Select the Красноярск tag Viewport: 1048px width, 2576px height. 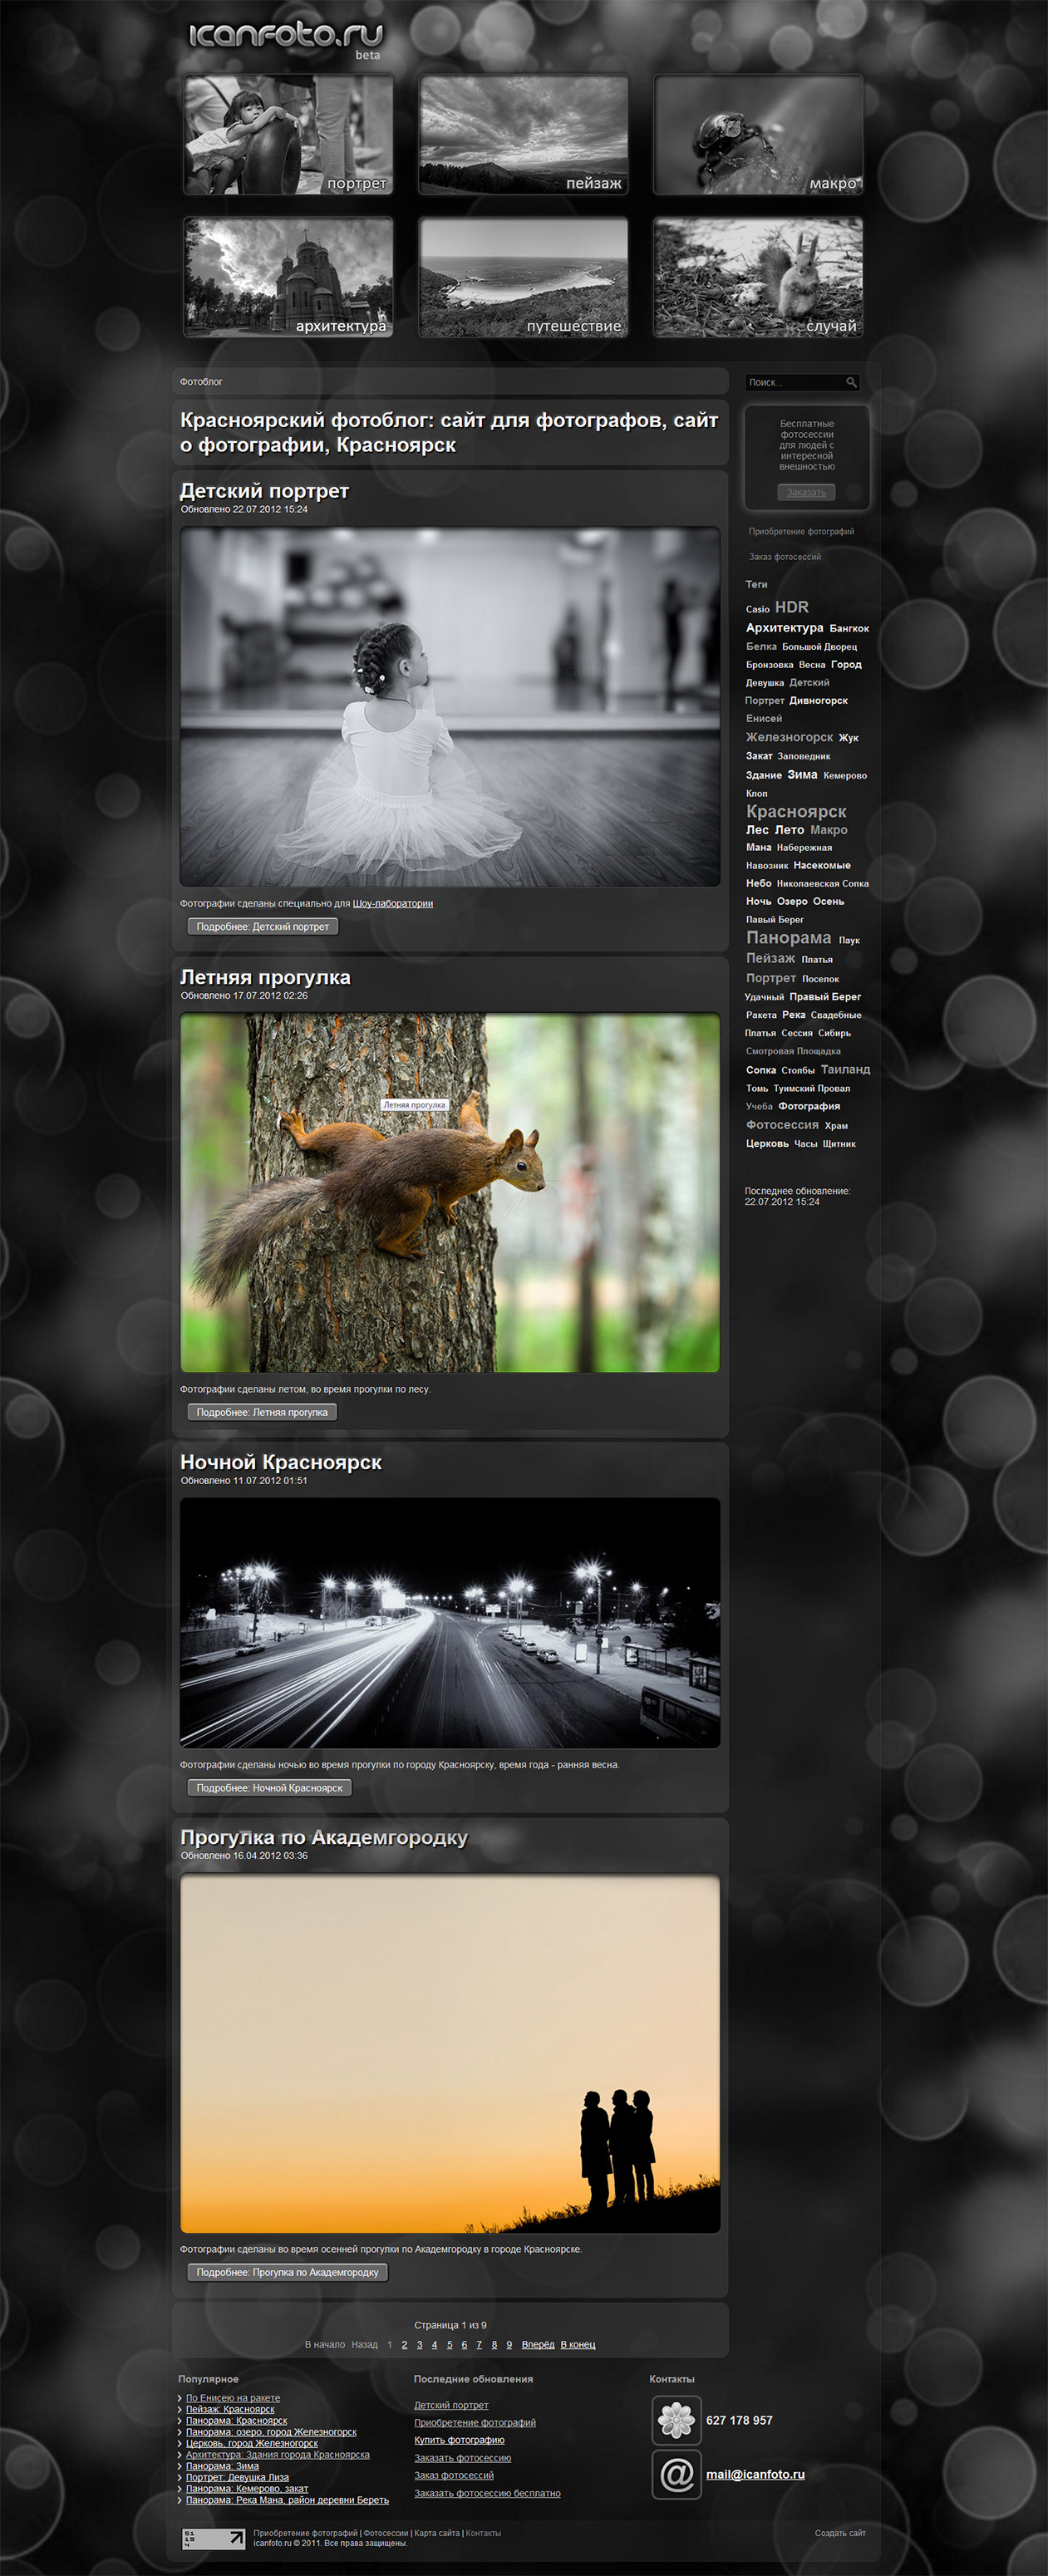coord(796,812)
